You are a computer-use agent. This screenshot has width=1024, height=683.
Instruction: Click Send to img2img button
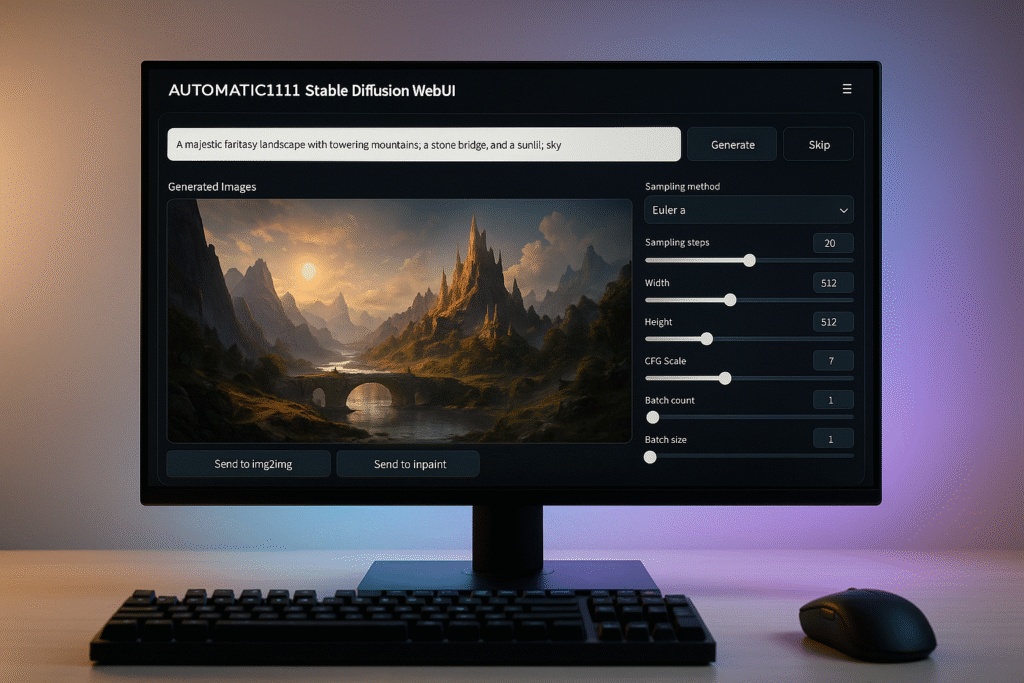[249, 464]
